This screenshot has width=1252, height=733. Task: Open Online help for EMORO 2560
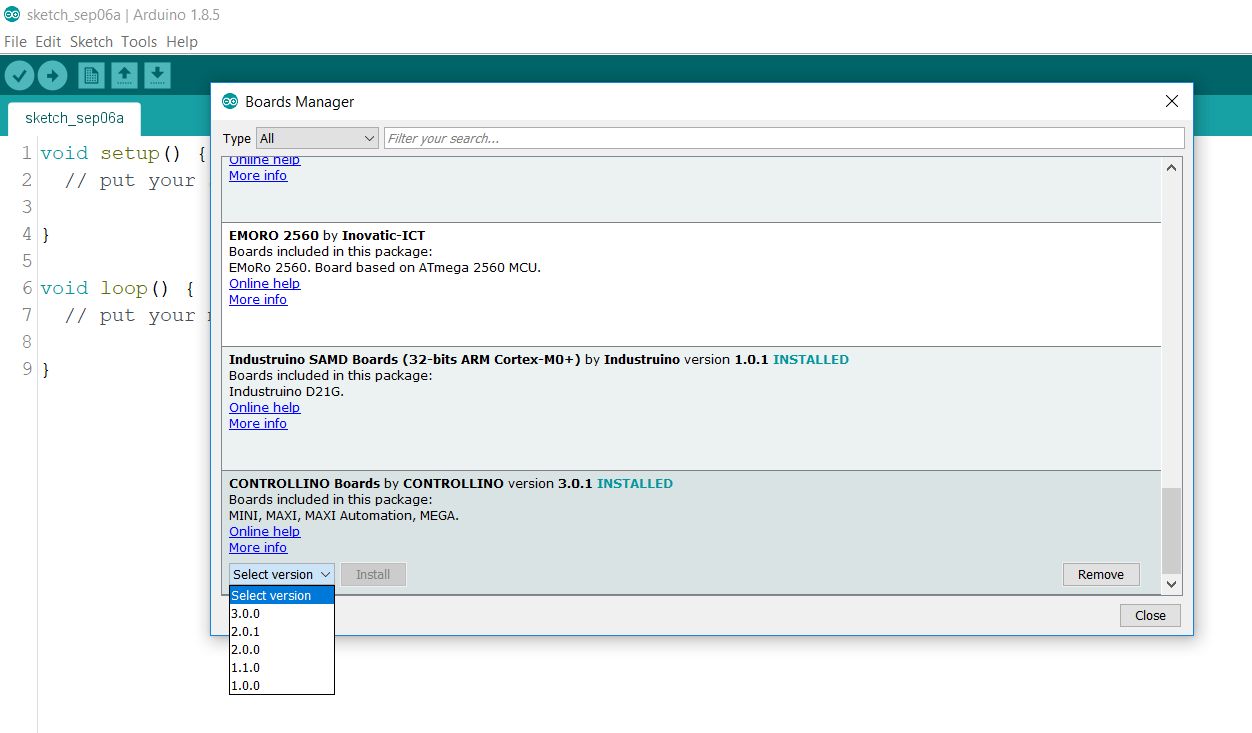(264, 283)
